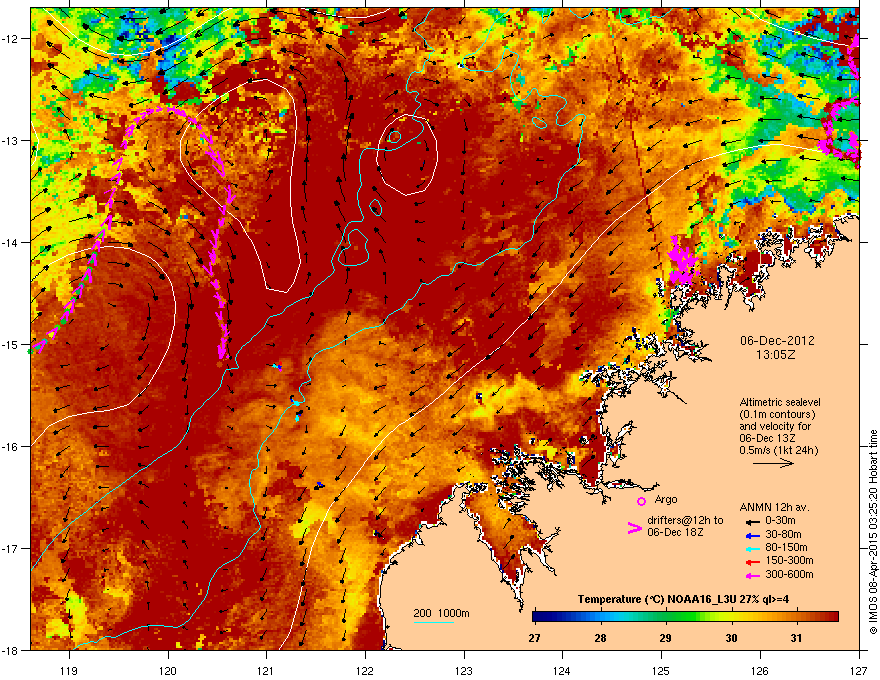The width and height of the screenshot is (880, 680).
Task: Click the longitude axis label 123
Action: click(464, 670)
